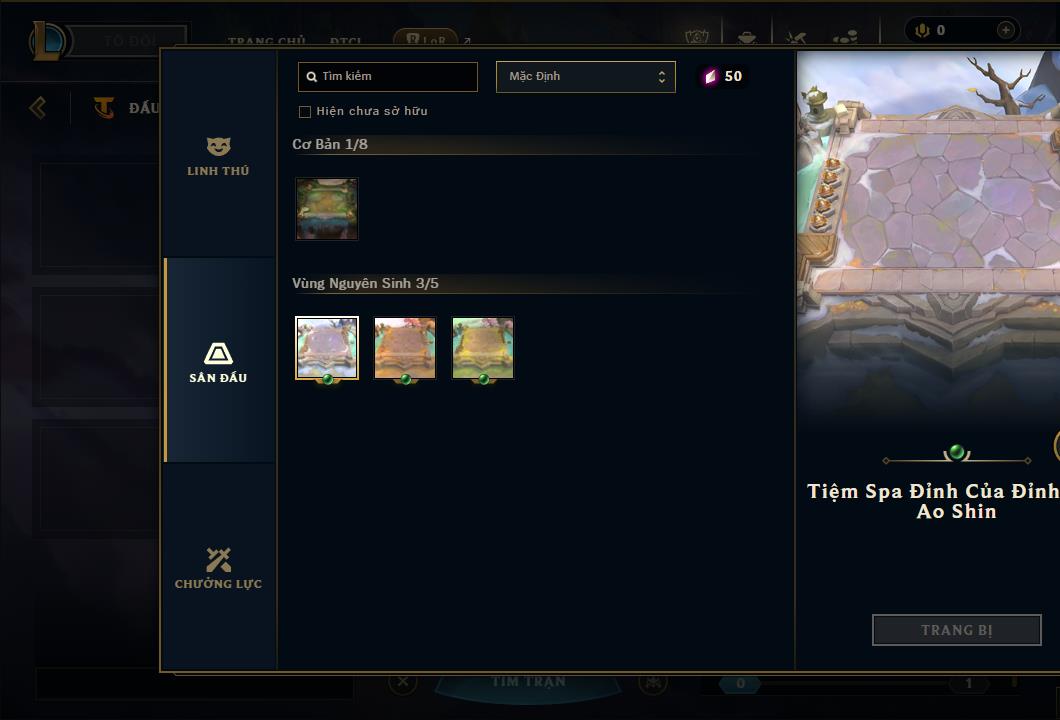This screenshot has height=720, width=1060.
Task: Choose the green third Vùng Nguyên Sinh arena
Action: 483,348
